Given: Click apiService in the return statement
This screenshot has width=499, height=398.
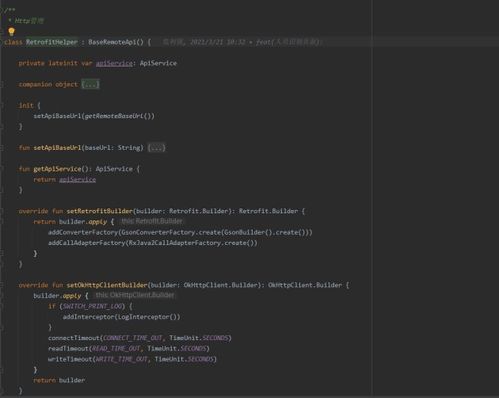Looking at the screenshot, I should tap(77, 180).
